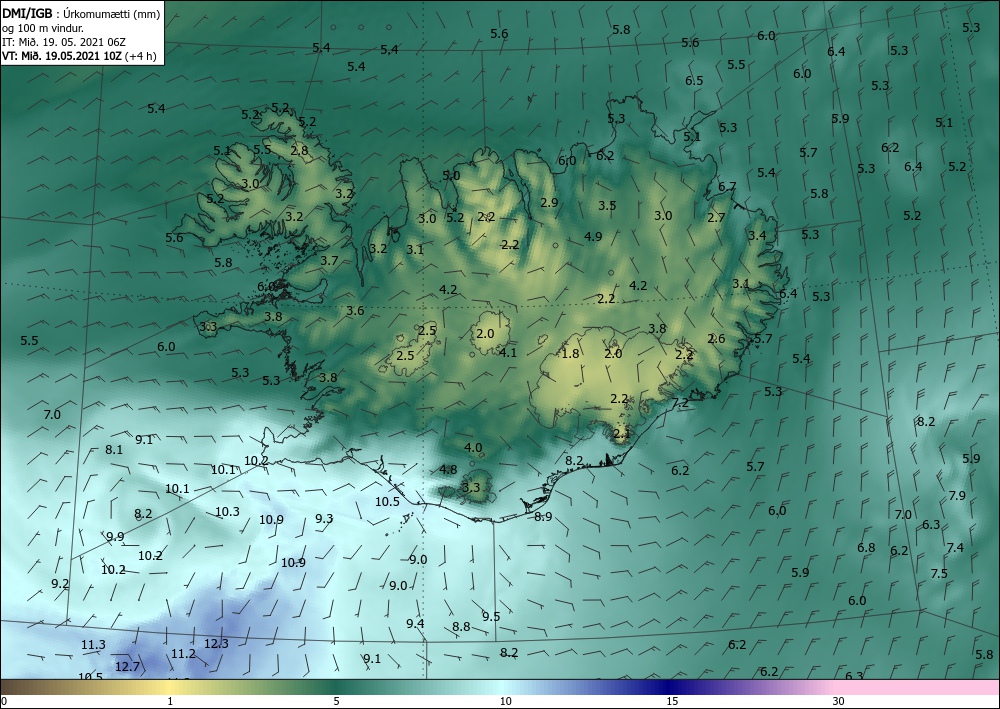Click the colour scale label "5"

pos(336,702)
